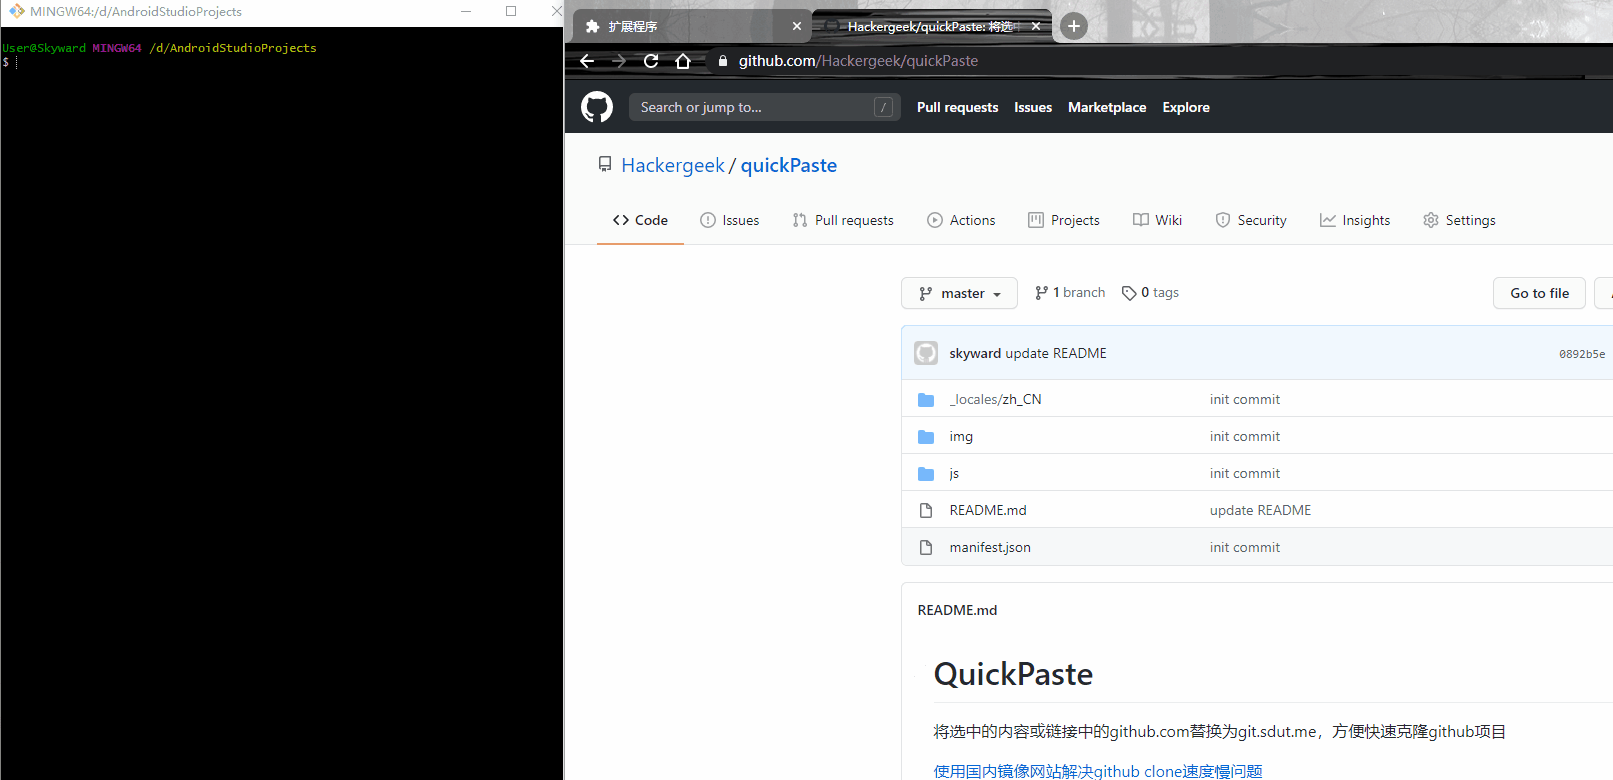1613x780 pixels.
Task: Close the Hackergeek/quickPaste tab
Action: (1036, 26)
